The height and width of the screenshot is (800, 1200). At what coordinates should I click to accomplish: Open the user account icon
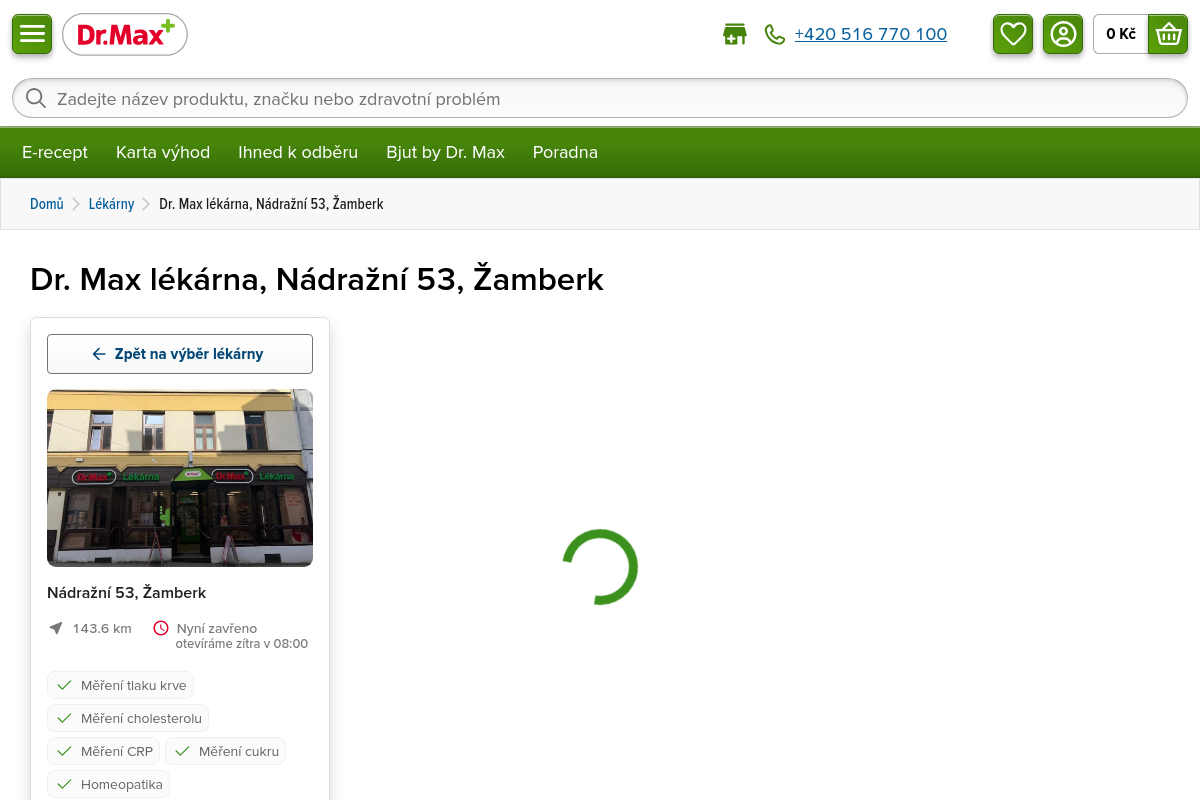point(1063,34)
